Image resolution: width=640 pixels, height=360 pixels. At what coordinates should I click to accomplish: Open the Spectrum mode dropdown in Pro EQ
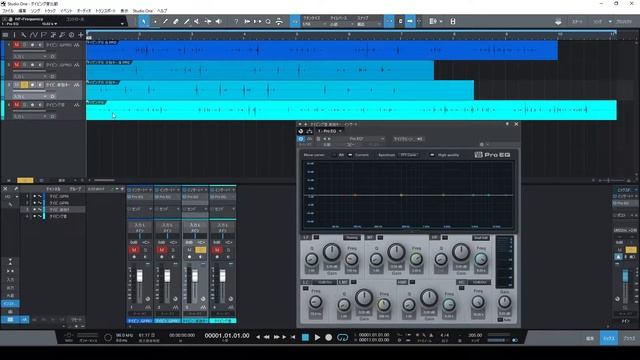point(409,155)
